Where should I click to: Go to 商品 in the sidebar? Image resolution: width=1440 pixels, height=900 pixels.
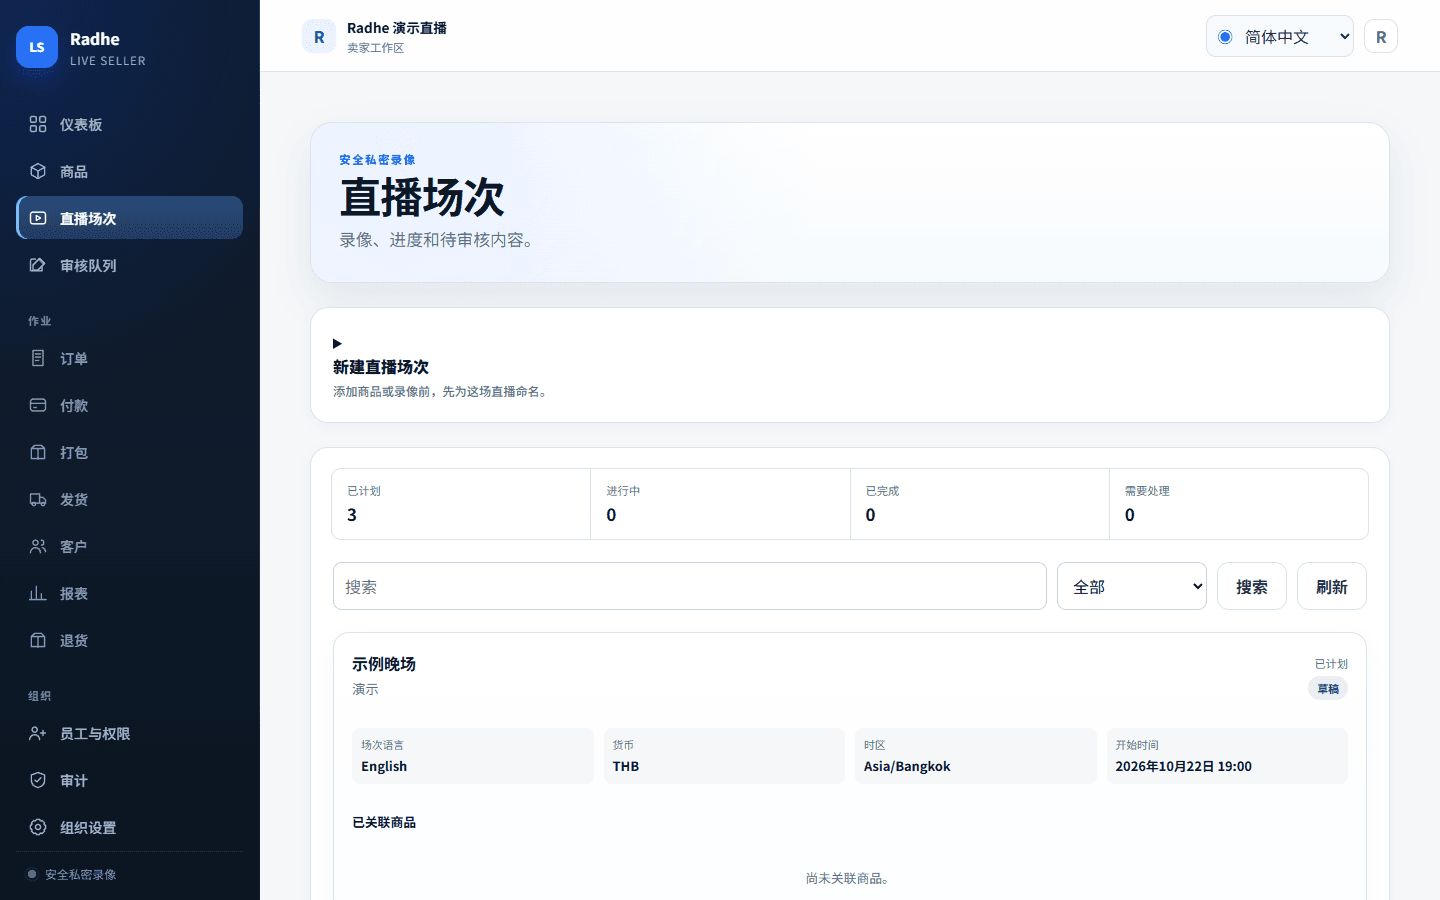(x=130, y=171)
